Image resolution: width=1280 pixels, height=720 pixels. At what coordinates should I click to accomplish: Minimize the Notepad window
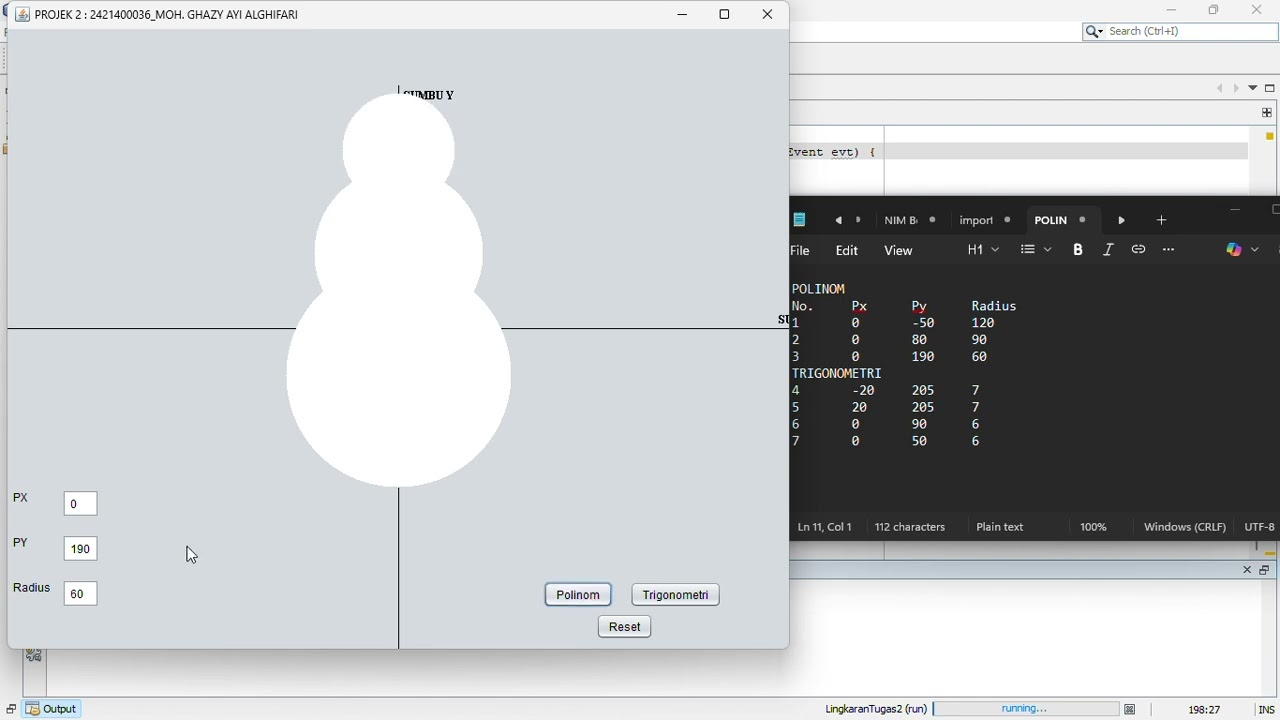[x=1235, y=210]
